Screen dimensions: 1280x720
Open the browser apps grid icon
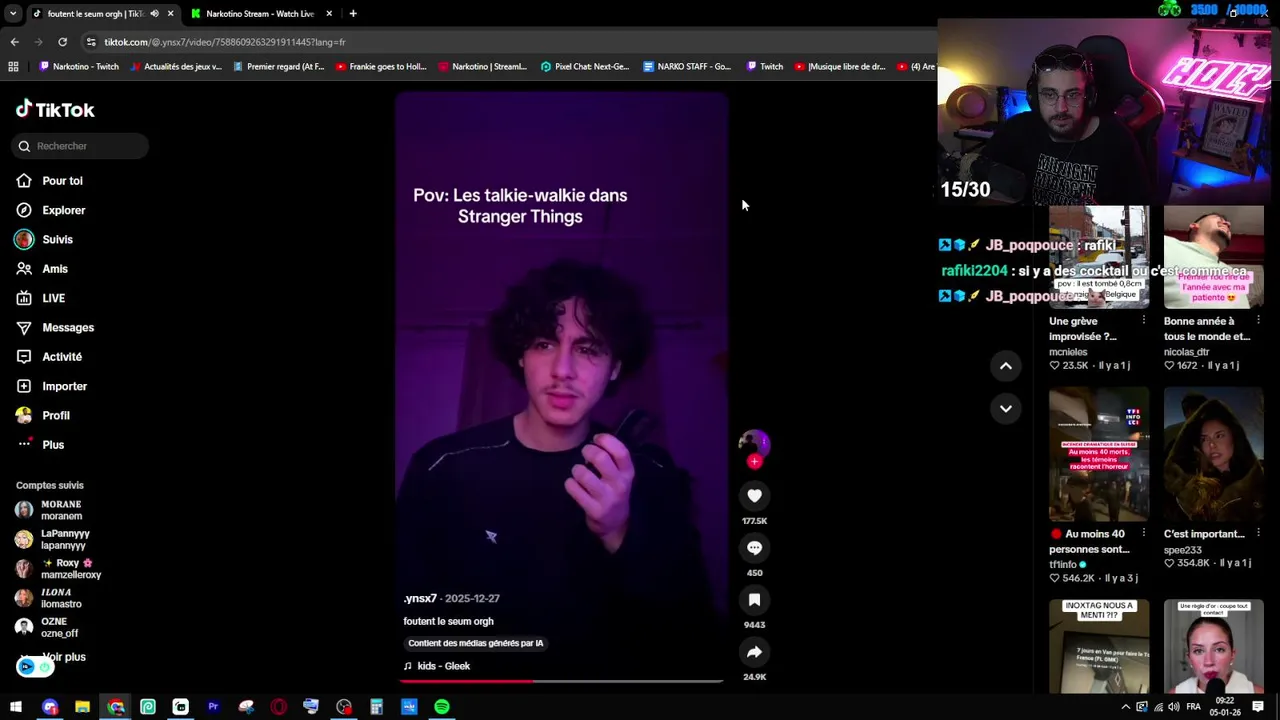pyautogui.click(x=13, y=67)
